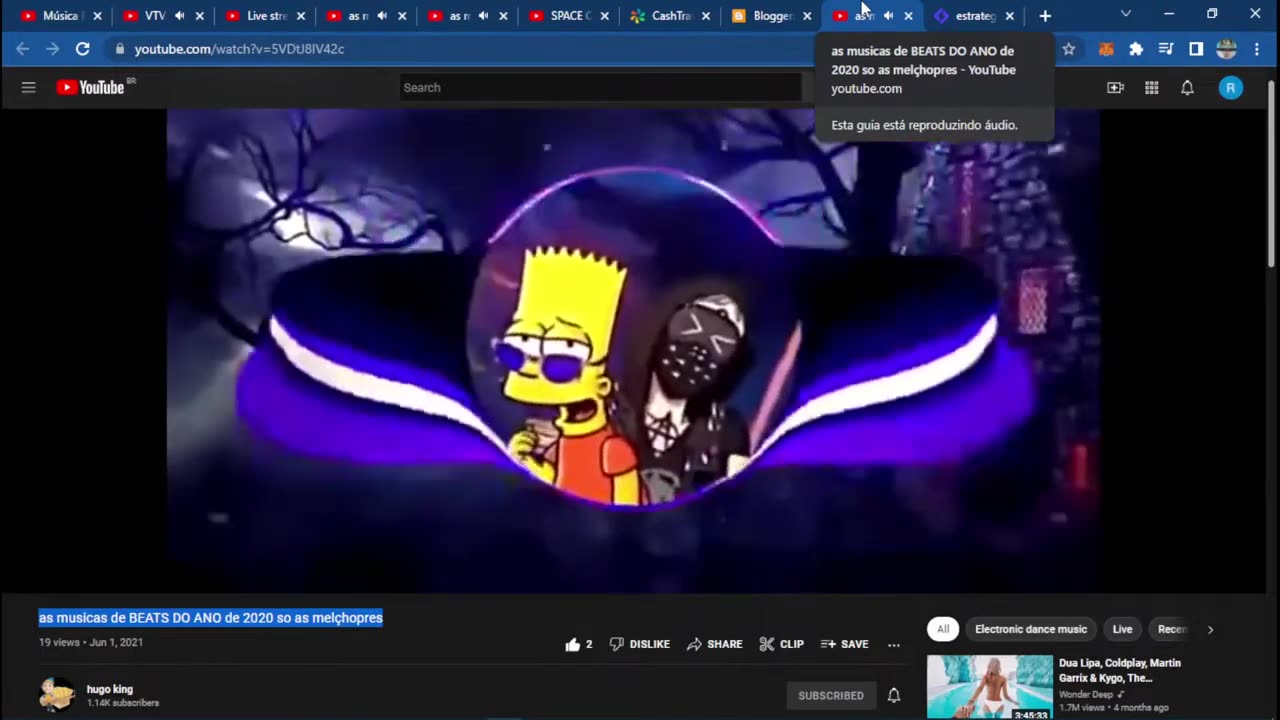Open the YouTube Create video icon

(x=1115, y=88)
